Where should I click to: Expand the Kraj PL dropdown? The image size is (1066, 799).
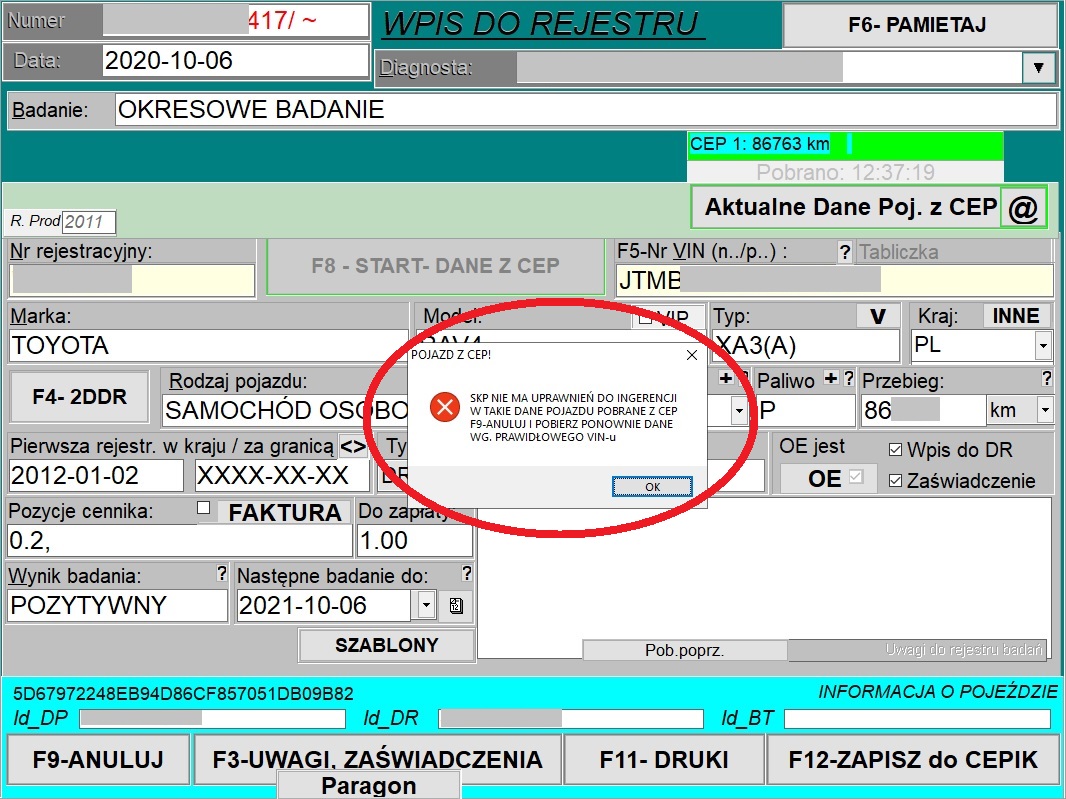[x=1043, y=346]
